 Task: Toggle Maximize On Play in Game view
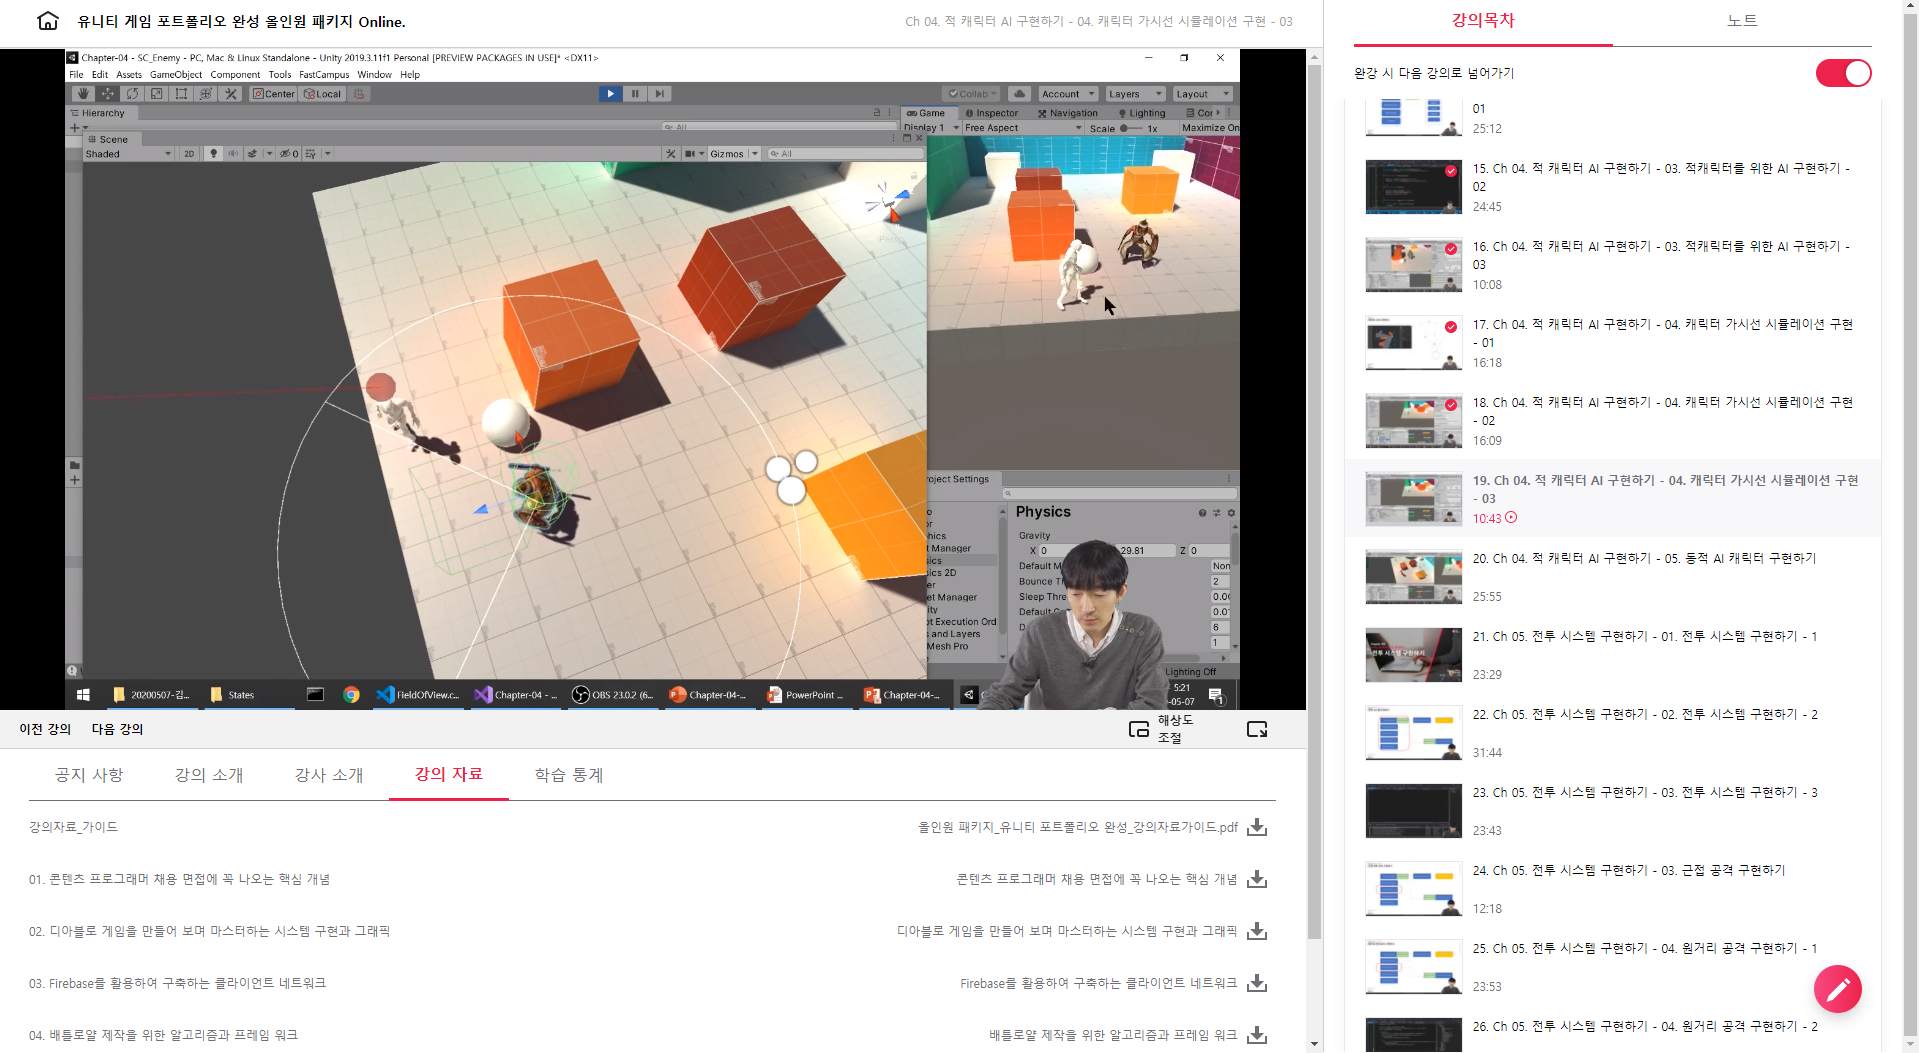(1209, 128)
